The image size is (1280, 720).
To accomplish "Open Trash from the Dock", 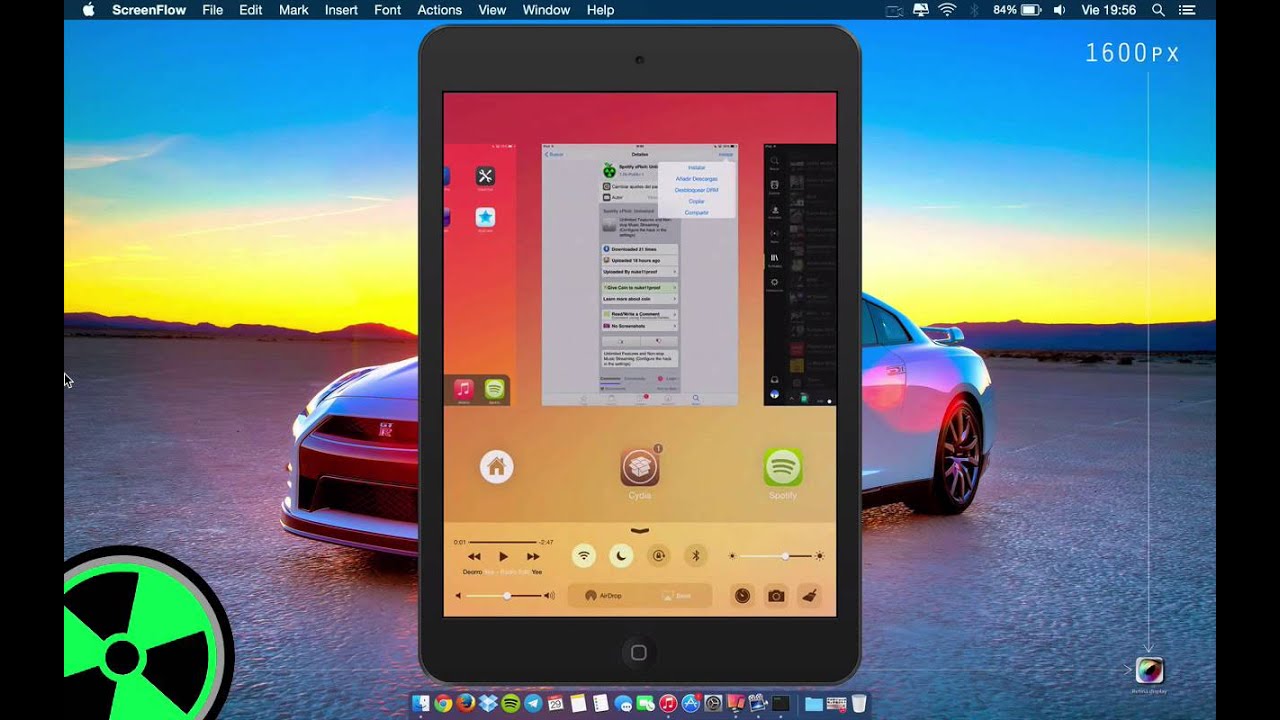I will click(x=859, y=703).
